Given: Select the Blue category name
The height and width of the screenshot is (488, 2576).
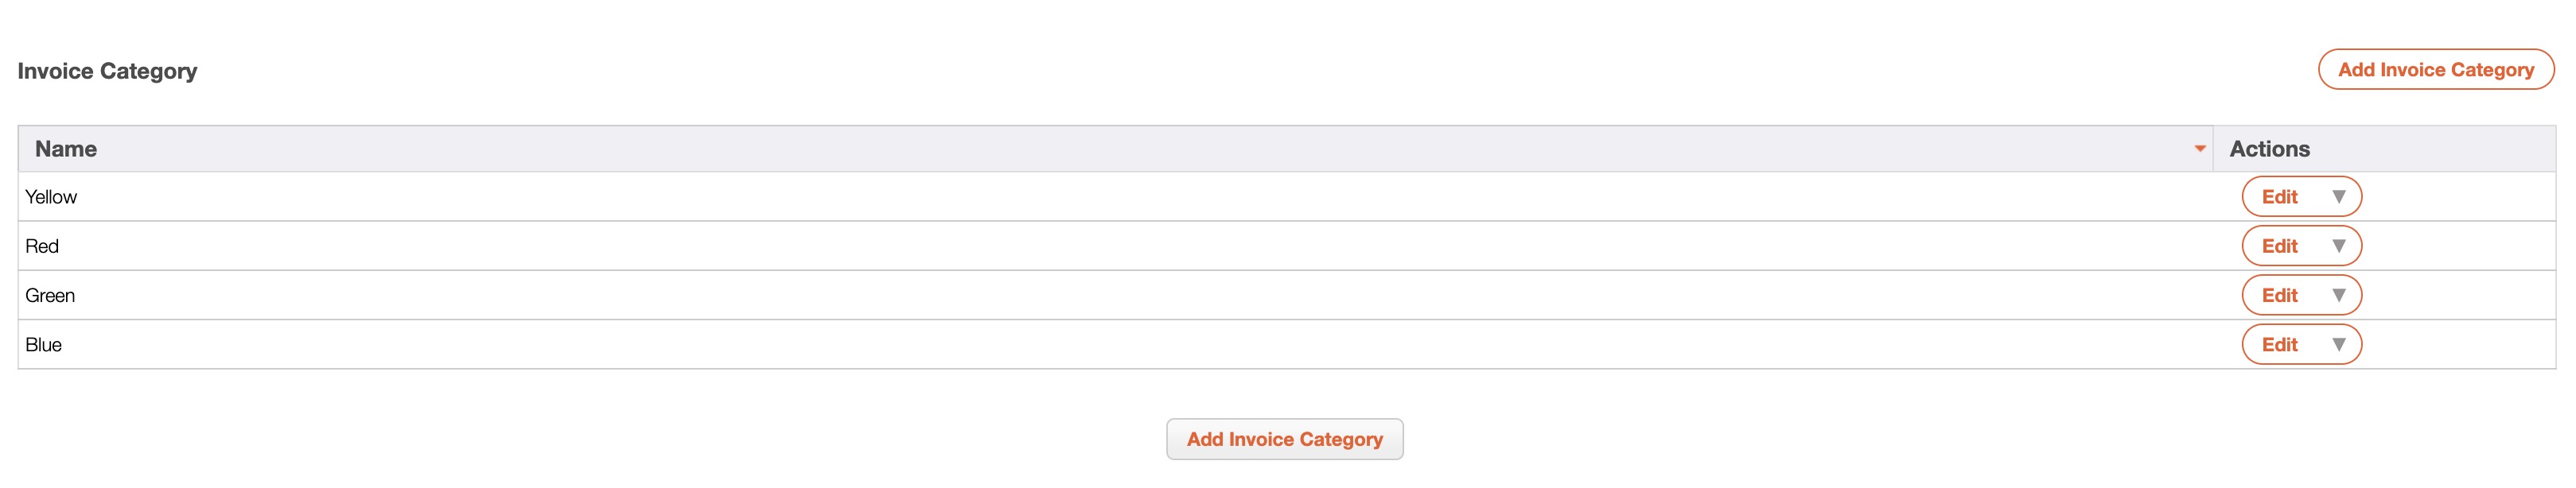Looking at the screenshot, I should (x=44, y=345).
